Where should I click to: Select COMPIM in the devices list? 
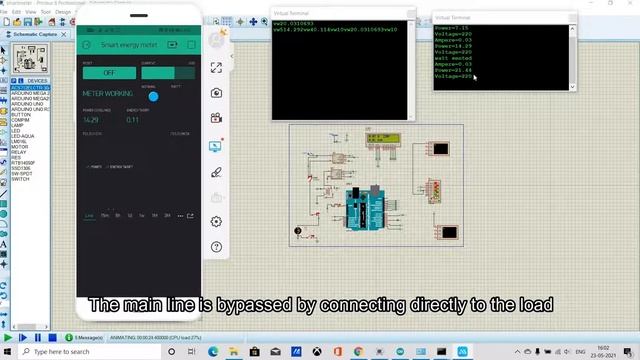click(20, 120)
